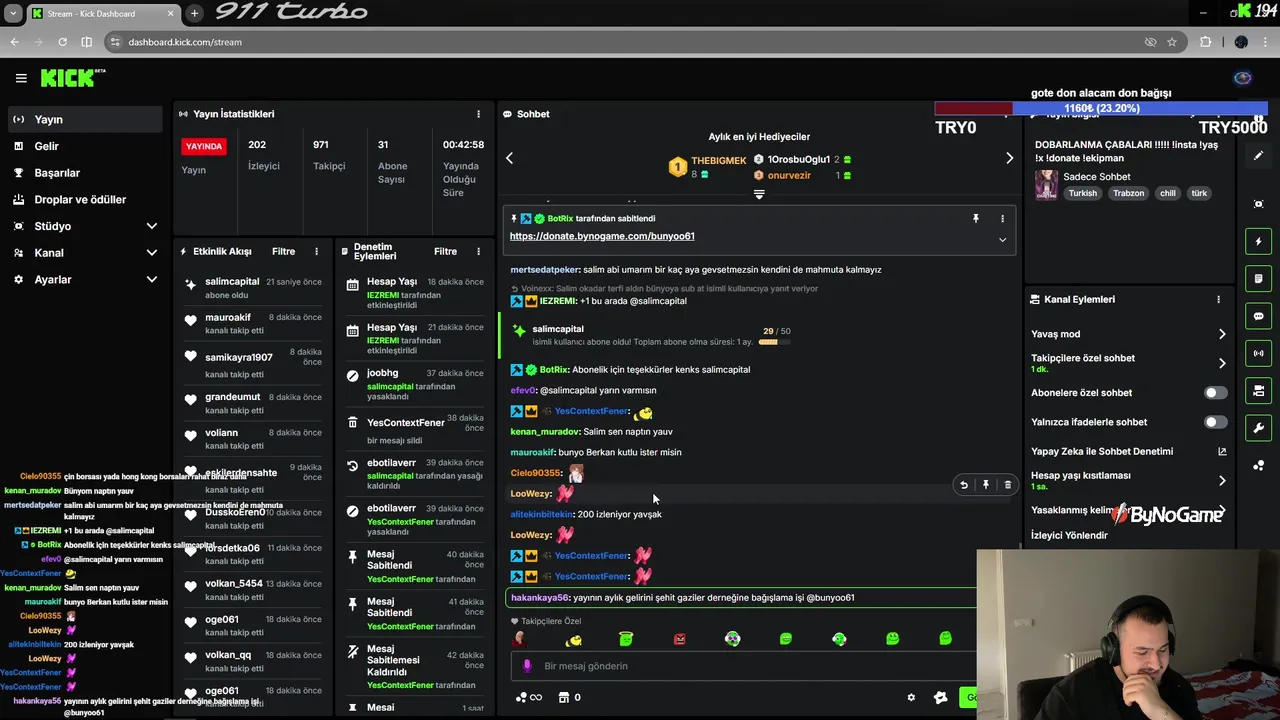Unpin the pinned chat message
1280x720 pixels.
coord(976,218)
